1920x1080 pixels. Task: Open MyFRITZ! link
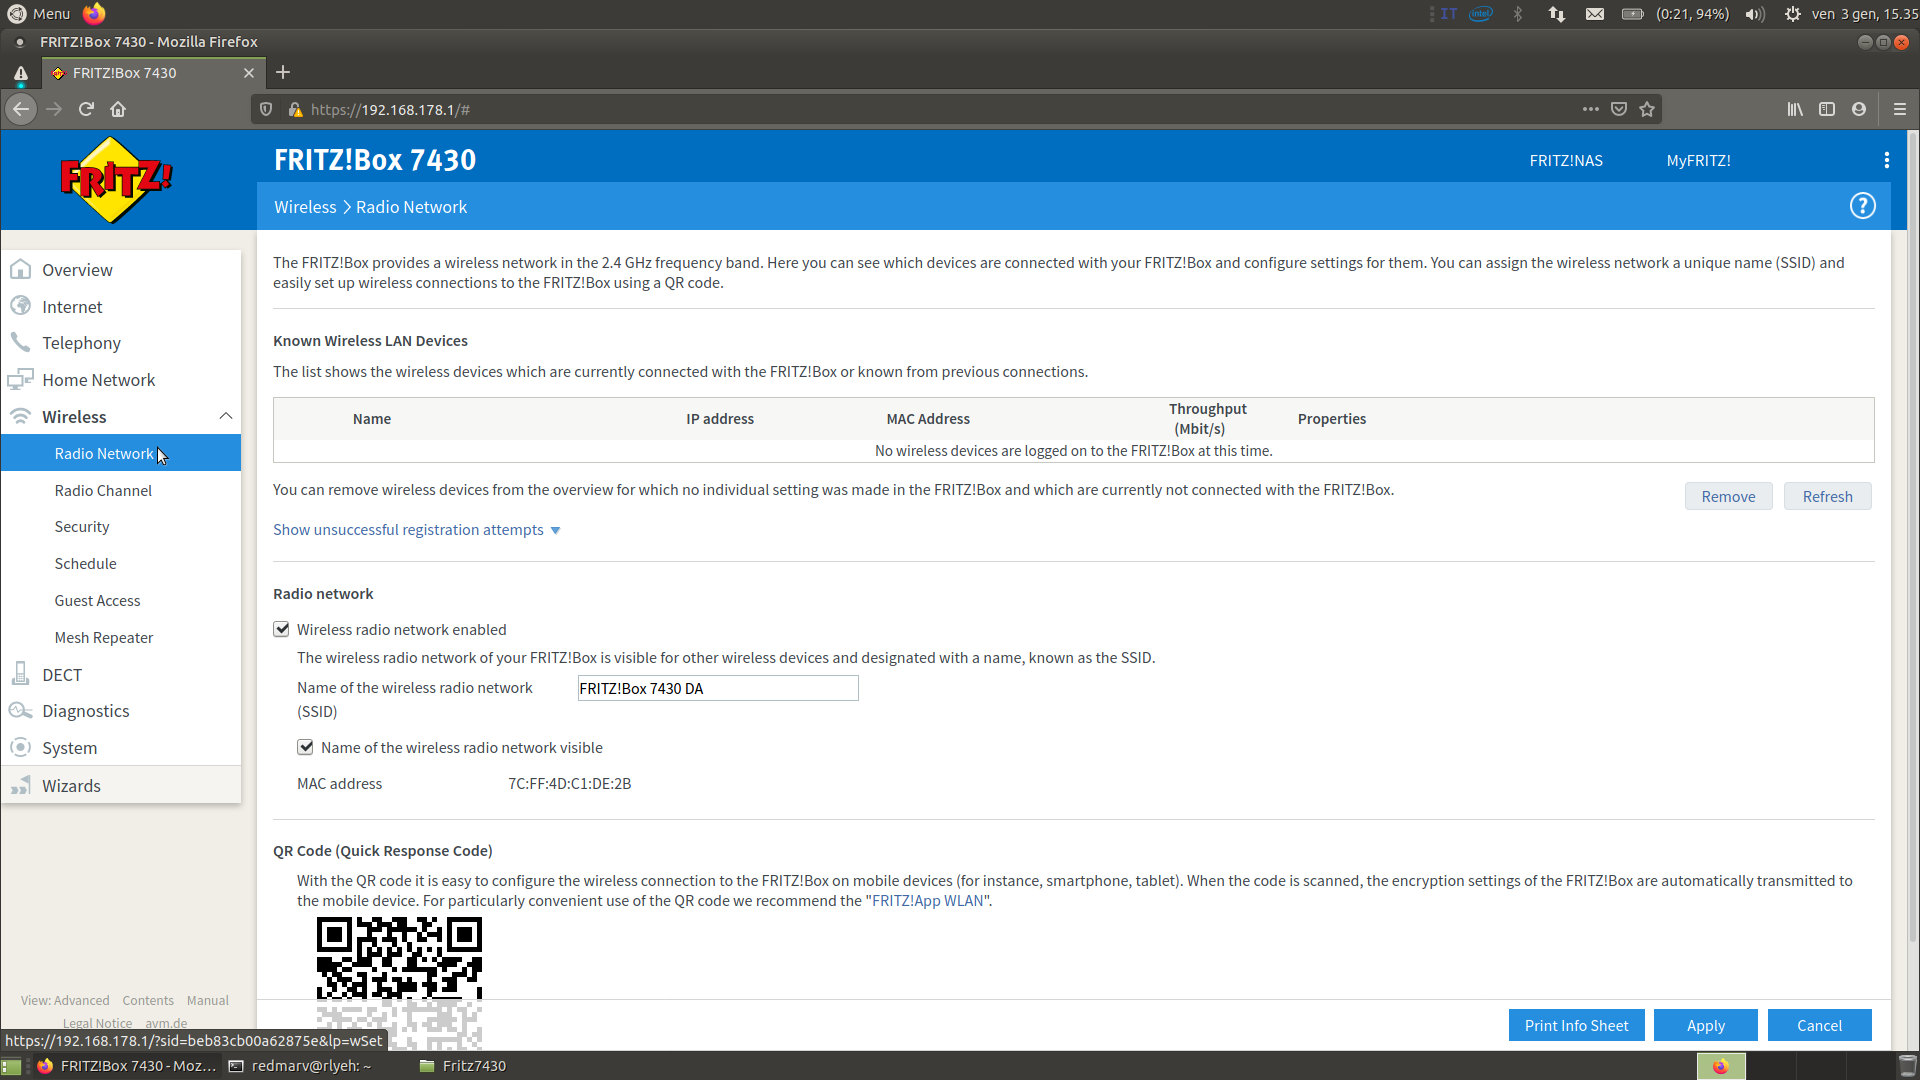(x=1698, y=160)
